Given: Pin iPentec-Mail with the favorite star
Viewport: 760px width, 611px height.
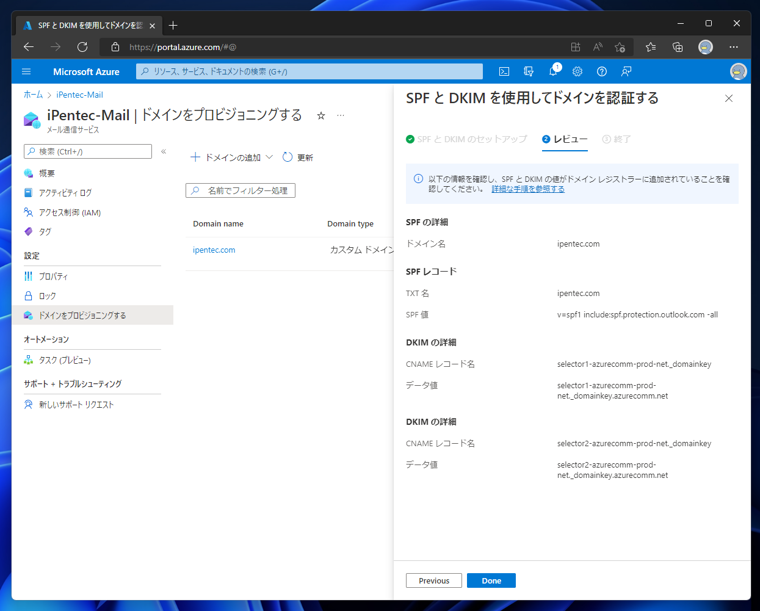Looking at the screenshot, I should tap(321, 116).
